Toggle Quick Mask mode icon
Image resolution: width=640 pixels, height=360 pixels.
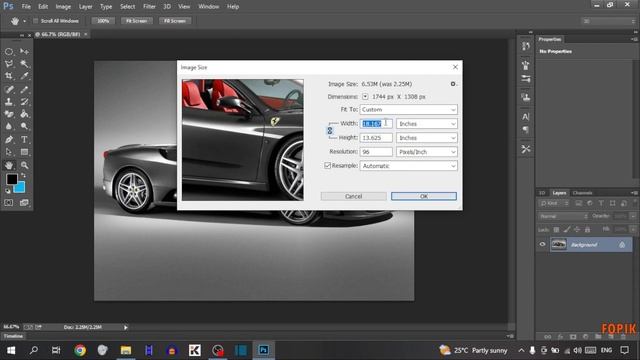tap(9, 202)
